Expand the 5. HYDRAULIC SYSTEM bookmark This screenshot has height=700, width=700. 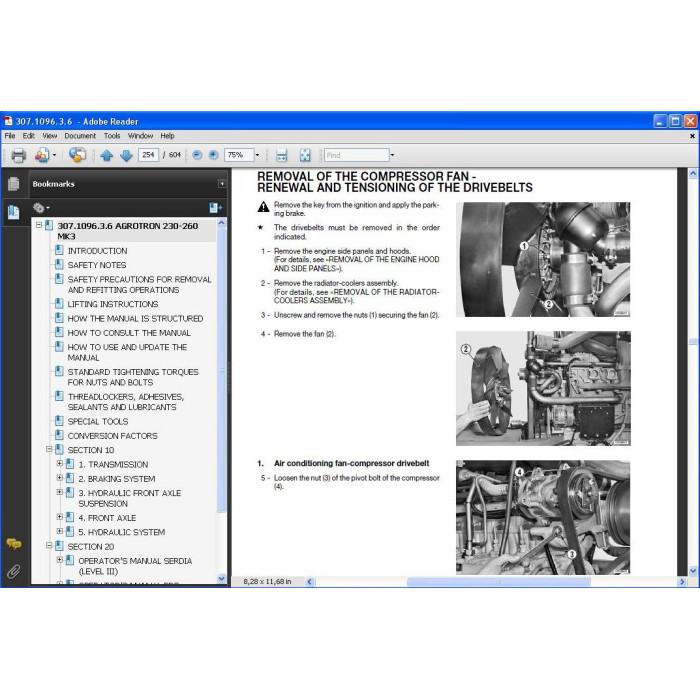(x=59, y=531)
